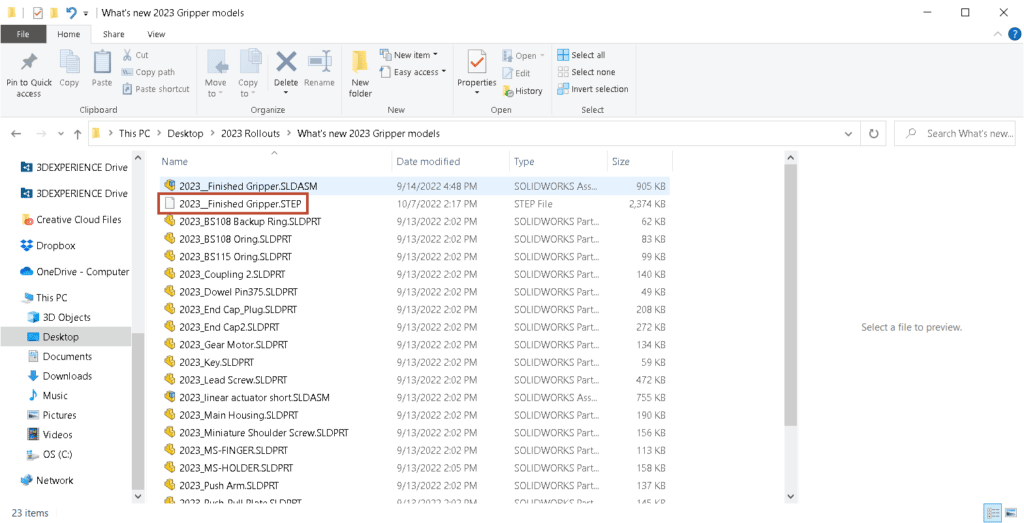
Task: Open the Delete dropdown arrow
Action: (285, 93)
